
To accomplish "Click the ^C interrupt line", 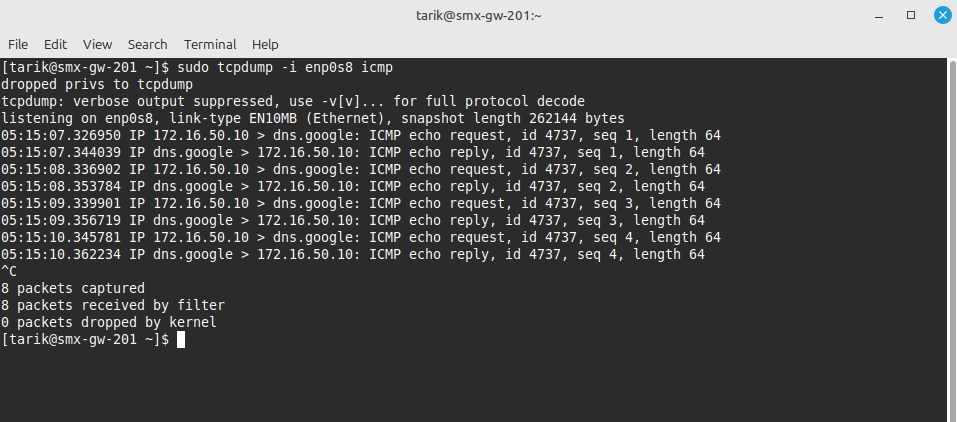I will pyautogui.click(x=9, y=271).
